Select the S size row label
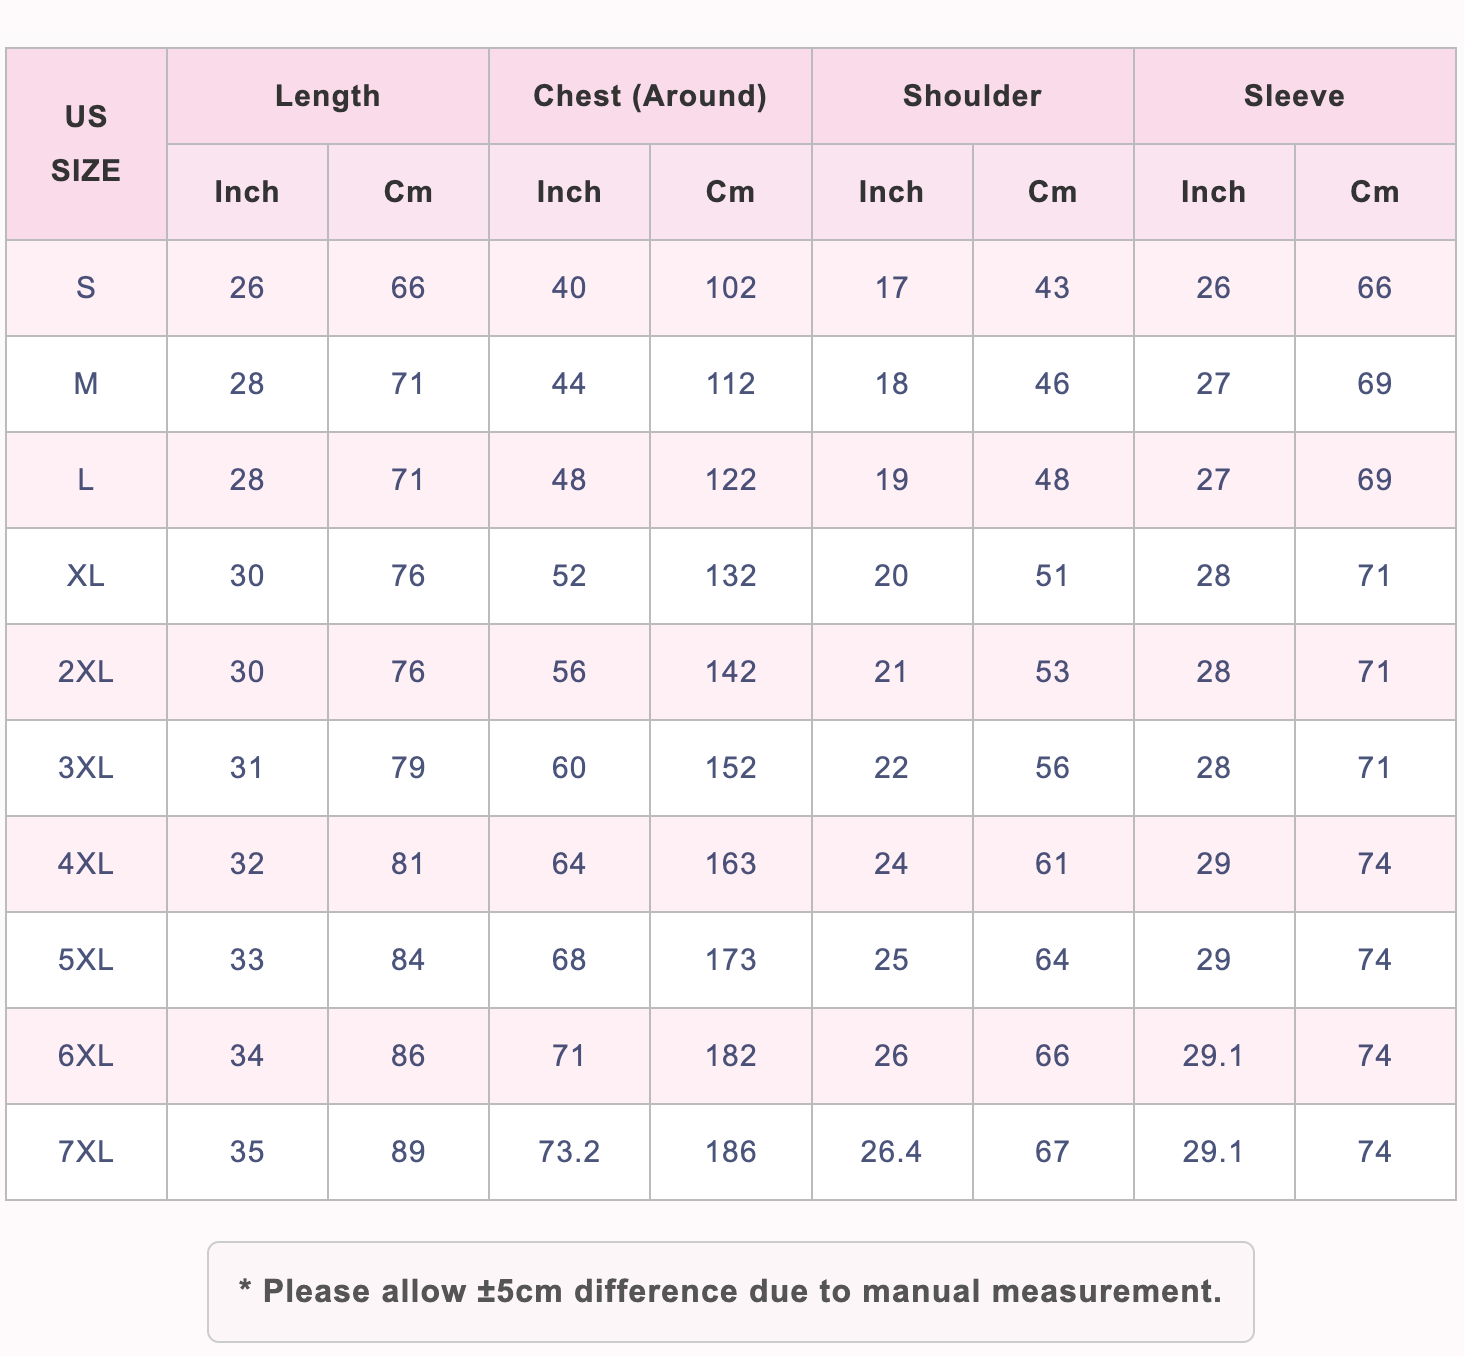This screenshot has height=1356, width=1464. pyautogui.click(x=86, y=288)
